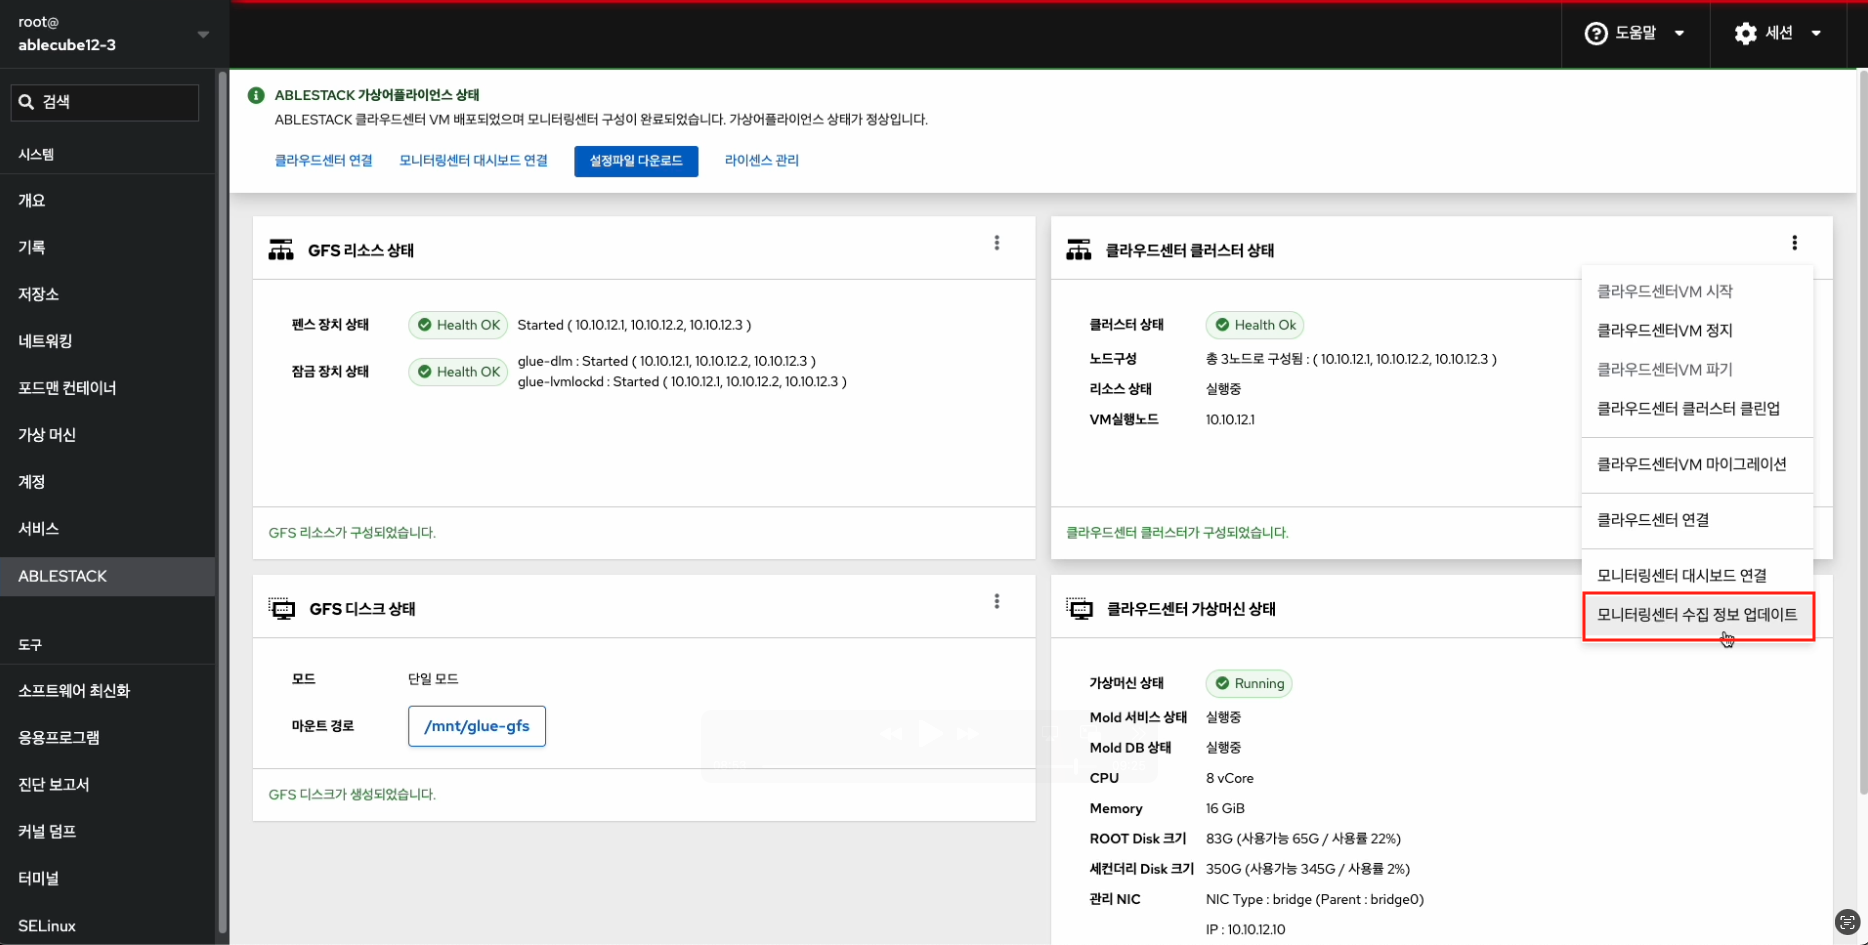The image size is (1868, 945).
Task: Select 클라우드센터VM 정지 from the menu
Action: (1664, 331)
